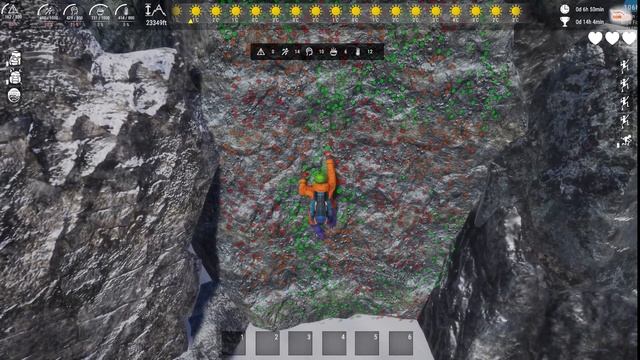640x360 pixels.
Task: Open the second gear bag icon below backpack
Action: tap(14, 77)
